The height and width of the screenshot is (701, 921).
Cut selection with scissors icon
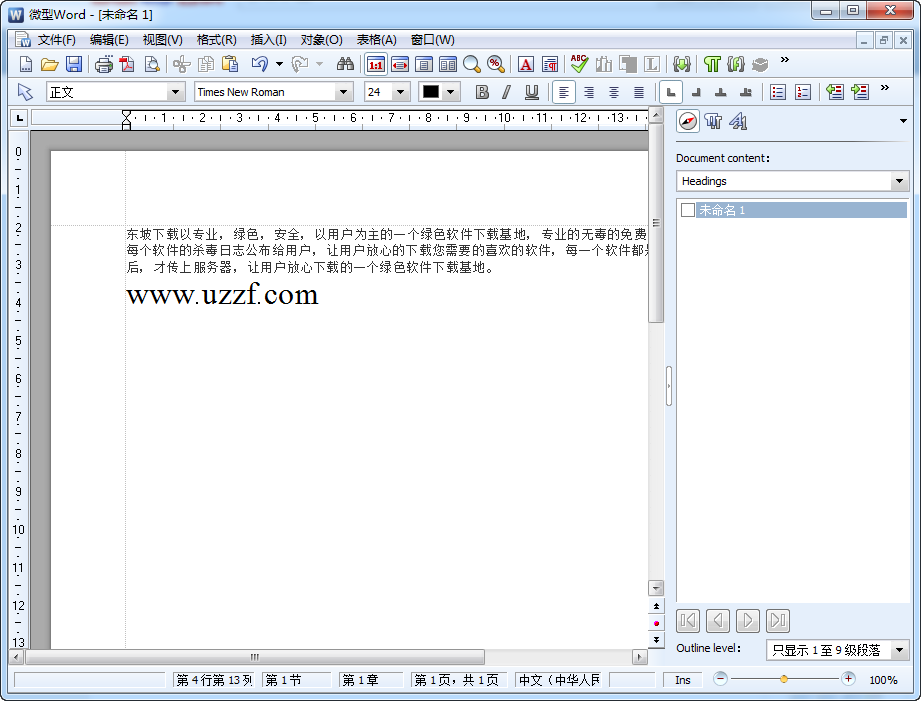181,64
